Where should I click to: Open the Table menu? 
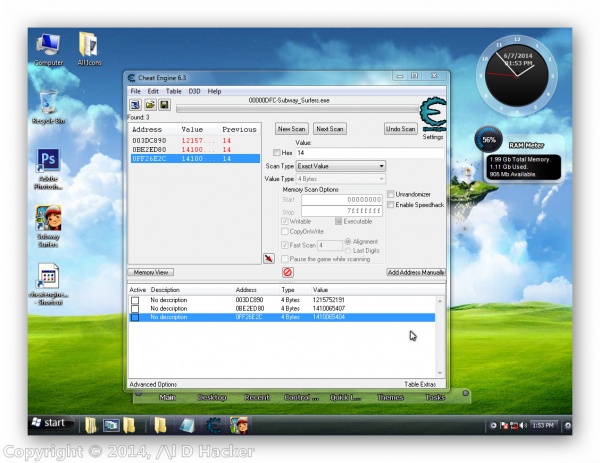(x=174, y=91)
